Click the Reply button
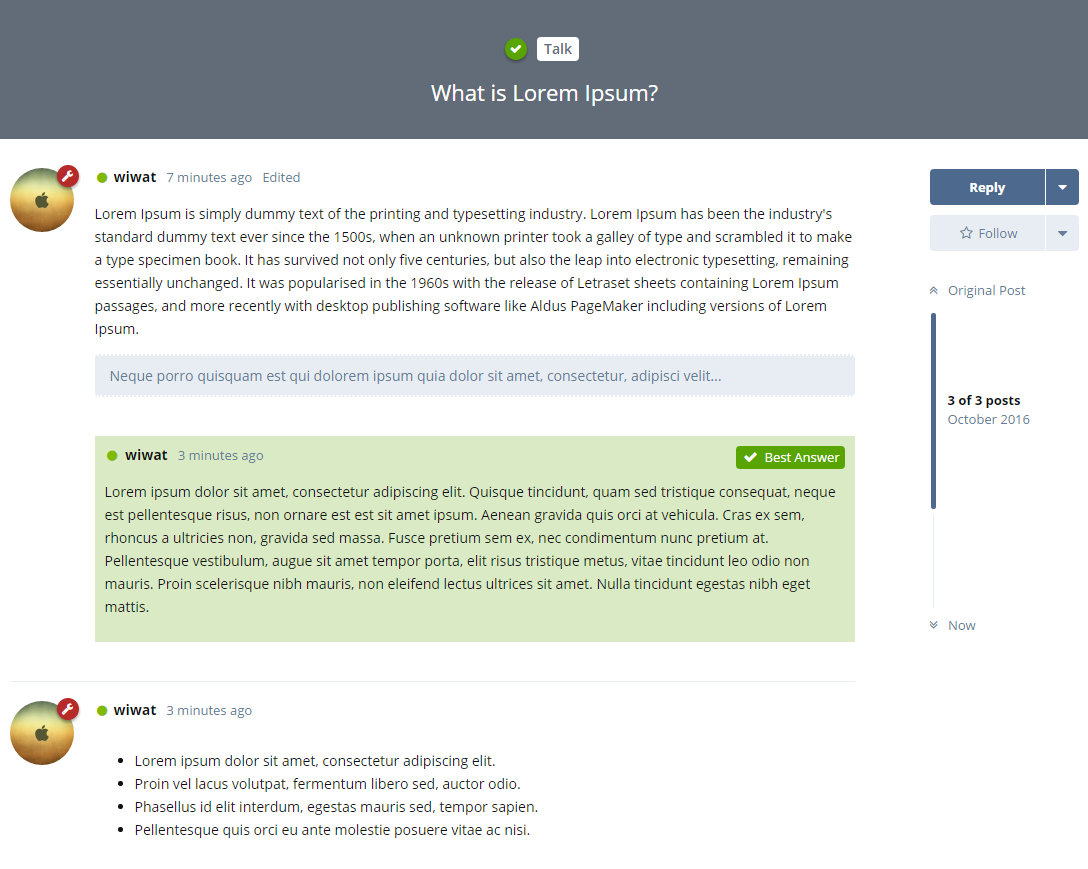Image resolution: width=1088 pixels, height=869 pixels. [987, 187]
